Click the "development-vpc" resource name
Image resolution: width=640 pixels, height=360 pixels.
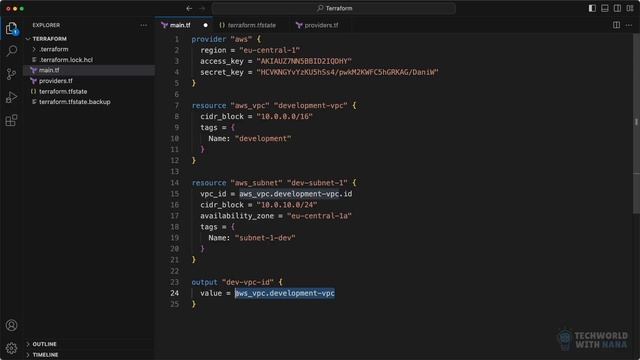pyautogui.click(x=311, y=105)
